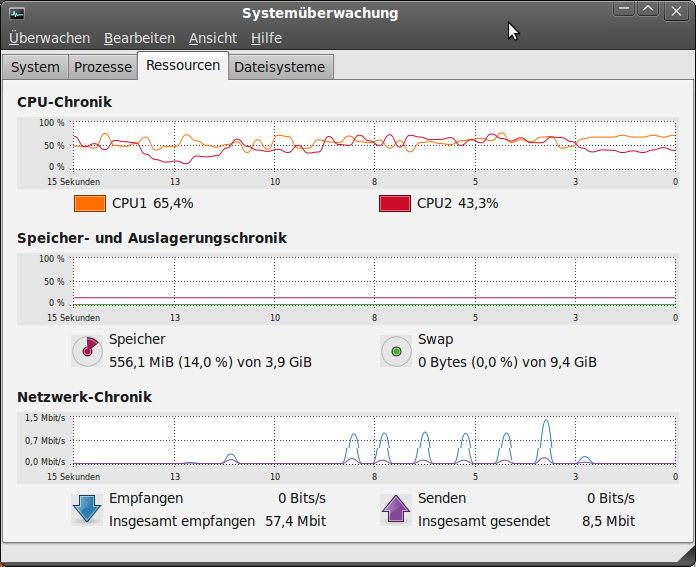Image resolution: width=696 pixels, height=567 pixels.
Task: Open the Bearbeiten menu
Action: point(139,38)
